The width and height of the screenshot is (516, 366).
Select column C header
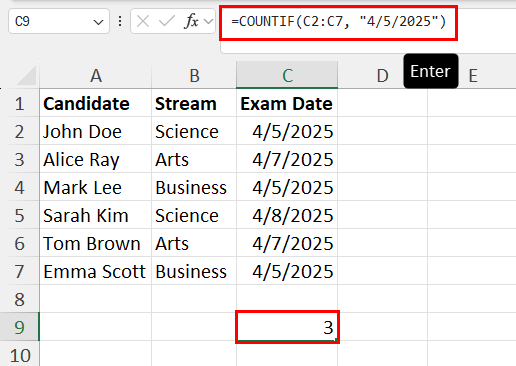pyautogui.click(x=287, y=75)
